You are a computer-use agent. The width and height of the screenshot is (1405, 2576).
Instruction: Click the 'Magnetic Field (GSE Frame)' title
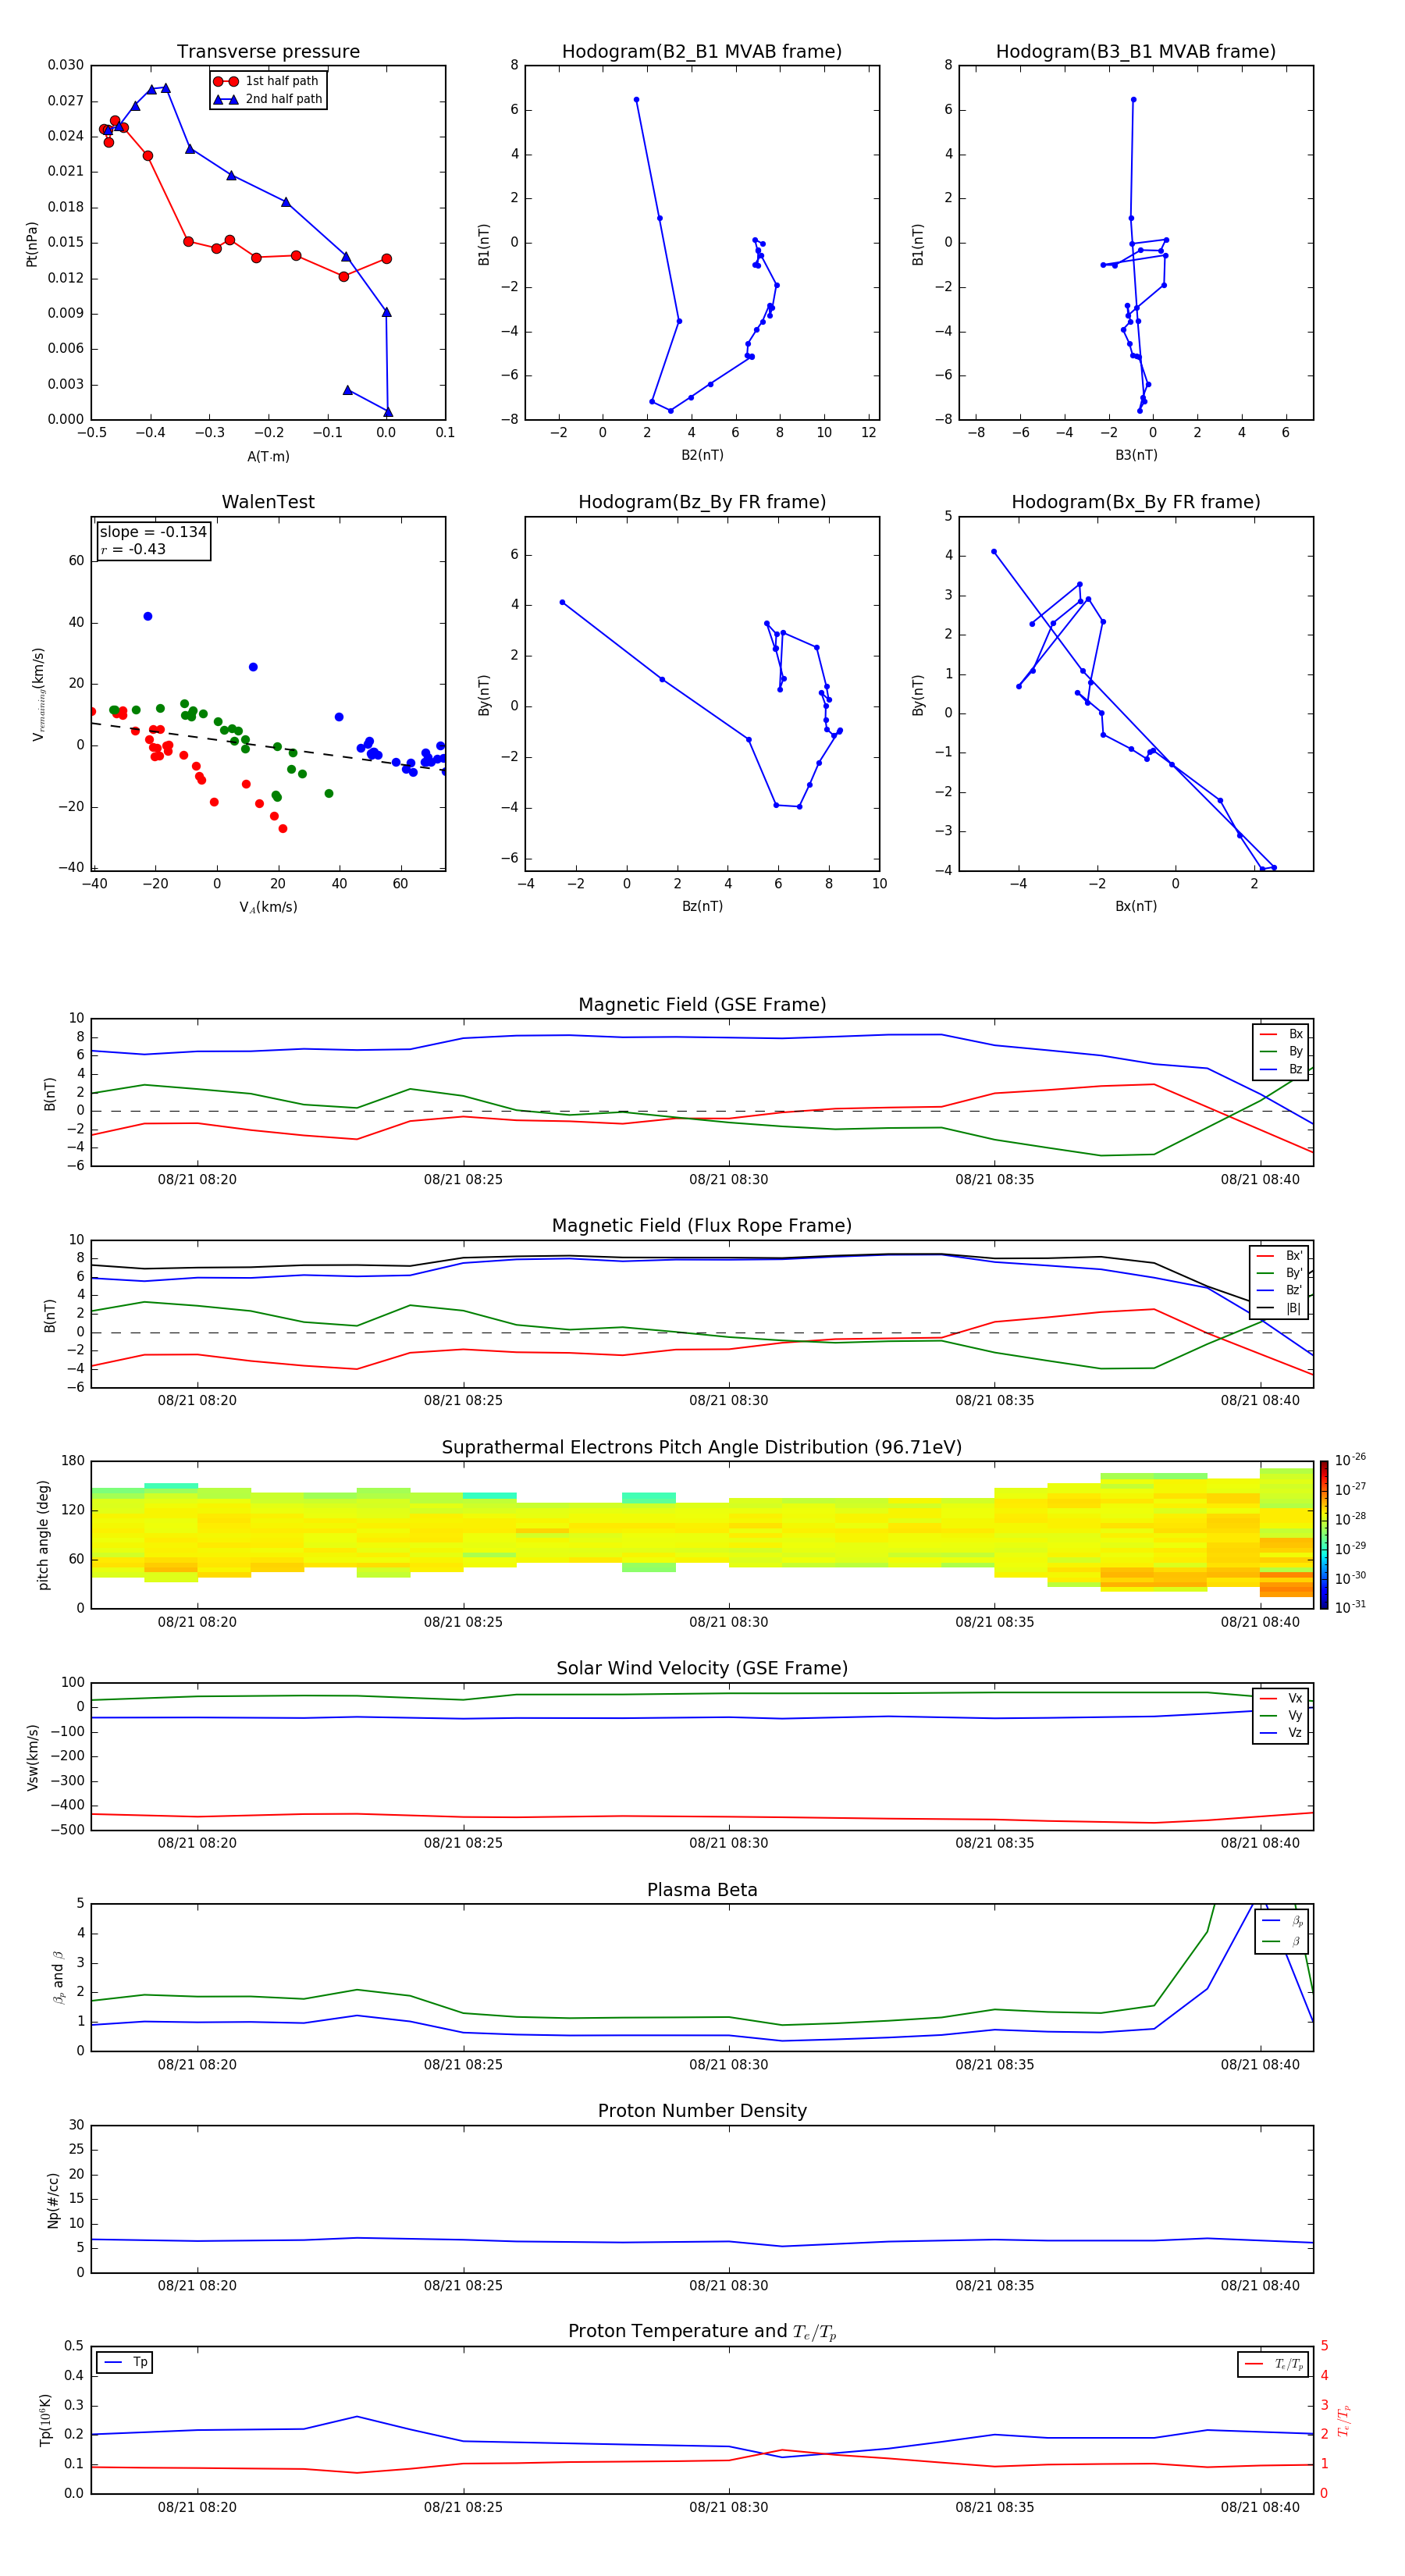click(702, 1005)
